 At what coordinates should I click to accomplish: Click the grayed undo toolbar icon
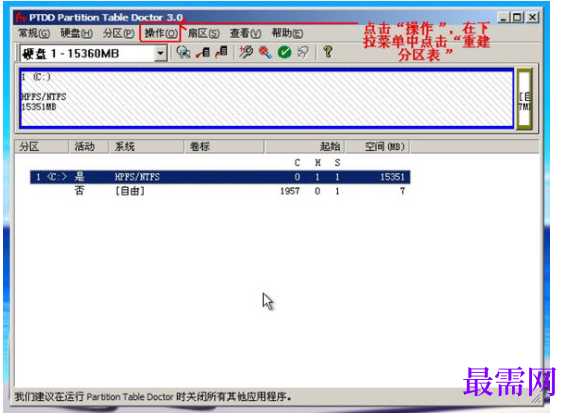pos(303,52)
